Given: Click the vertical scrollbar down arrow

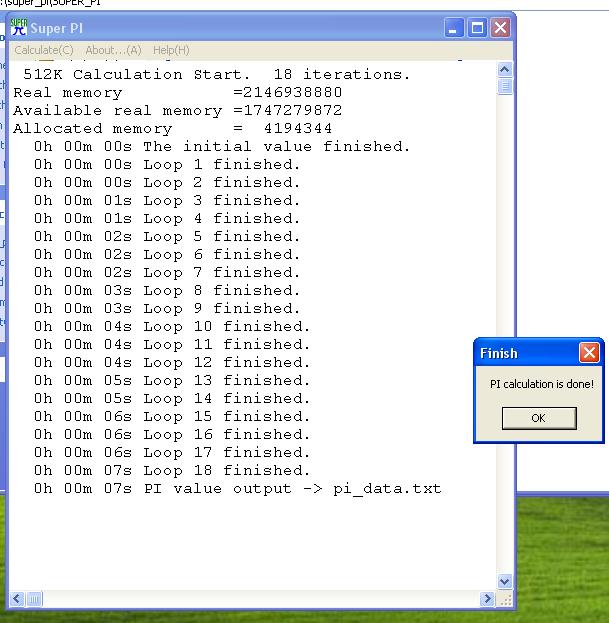Looking at the screenshot, I should (504, 581).
